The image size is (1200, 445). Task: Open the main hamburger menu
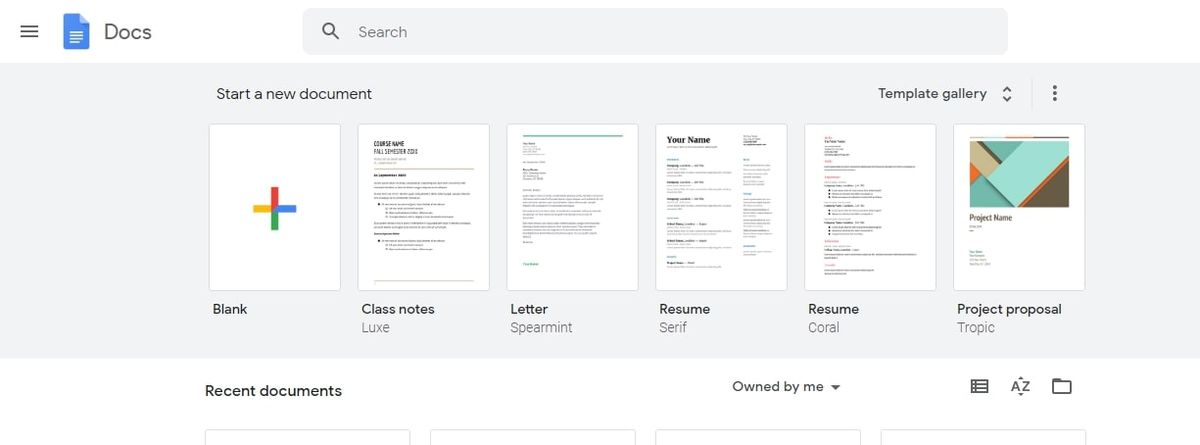click(29, 32)
